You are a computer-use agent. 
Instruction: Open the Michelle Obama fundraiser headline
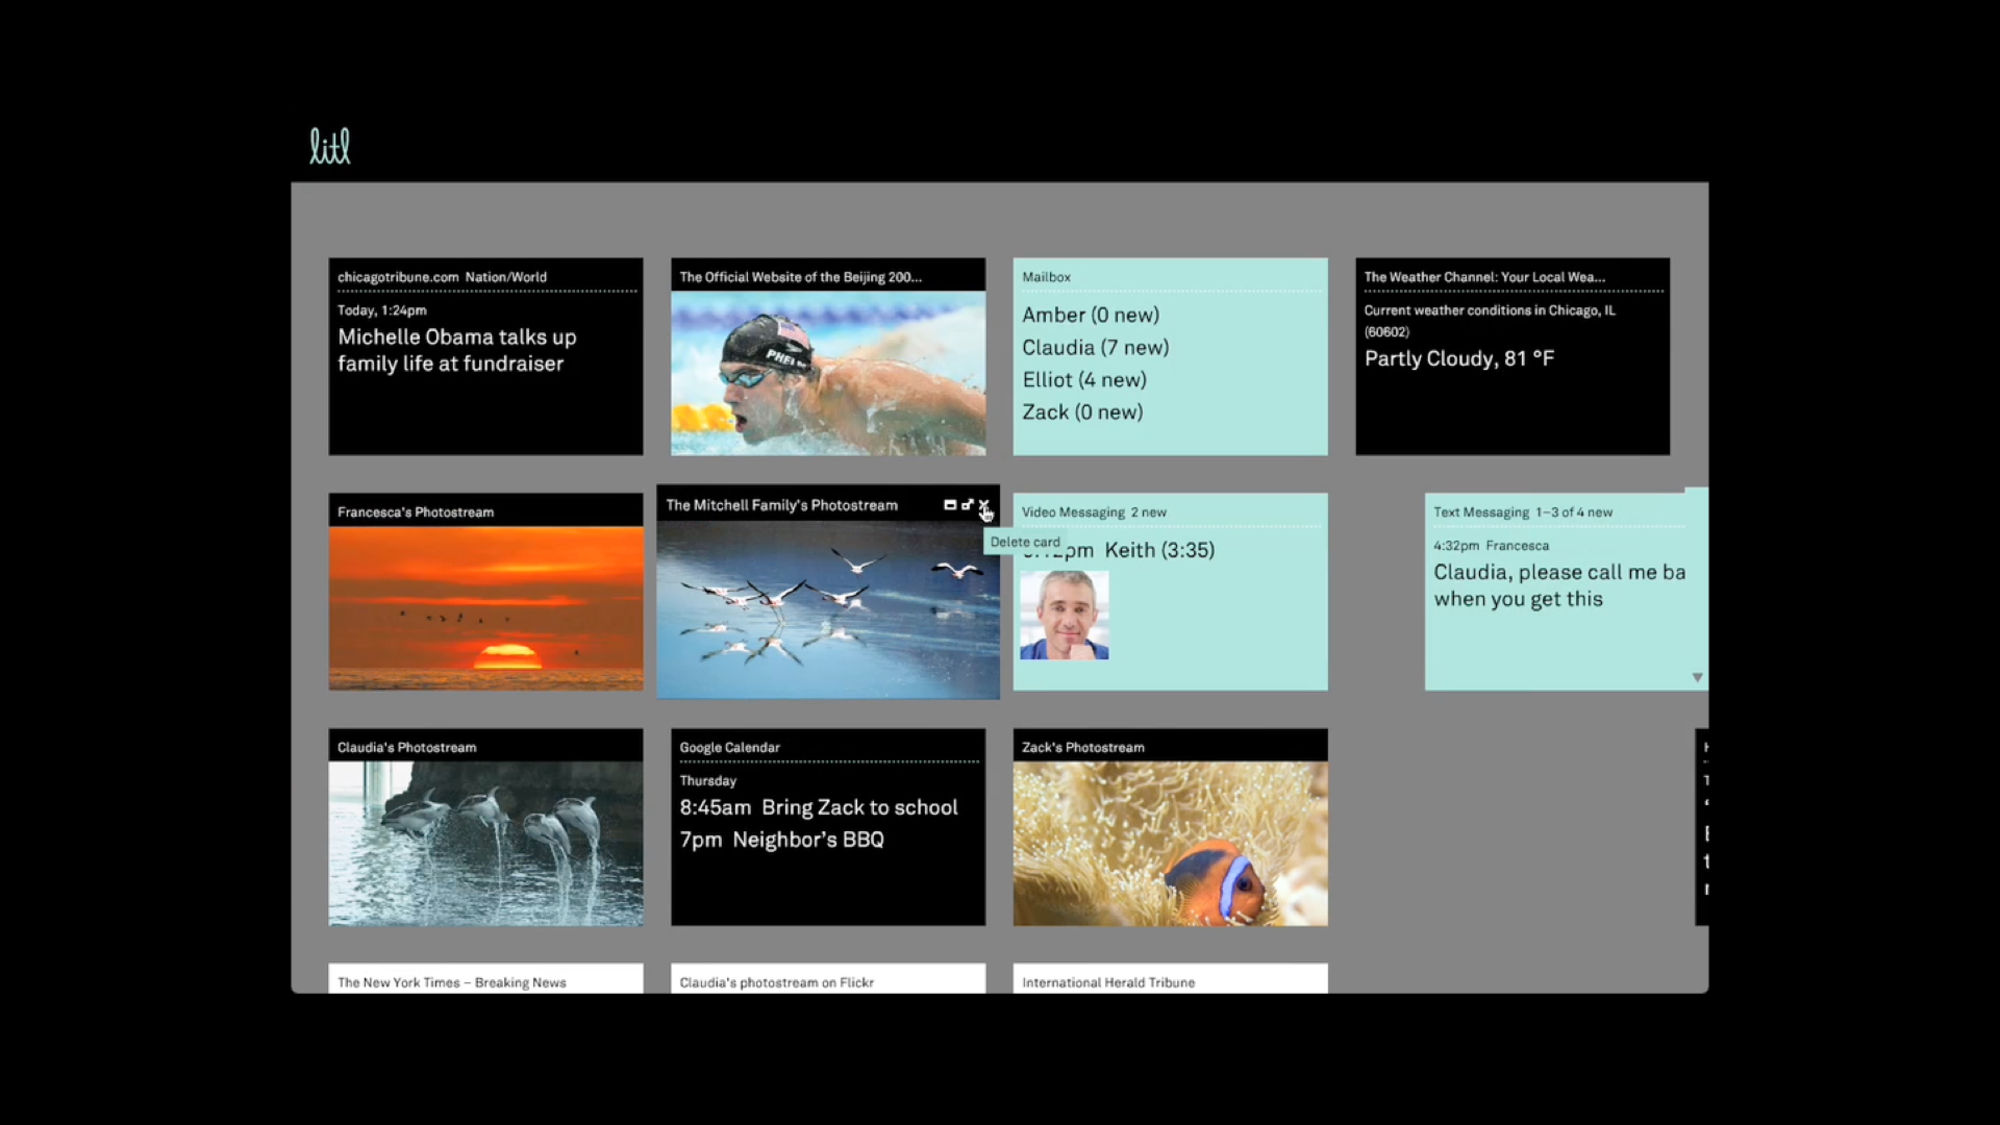(x=457, y=350)
